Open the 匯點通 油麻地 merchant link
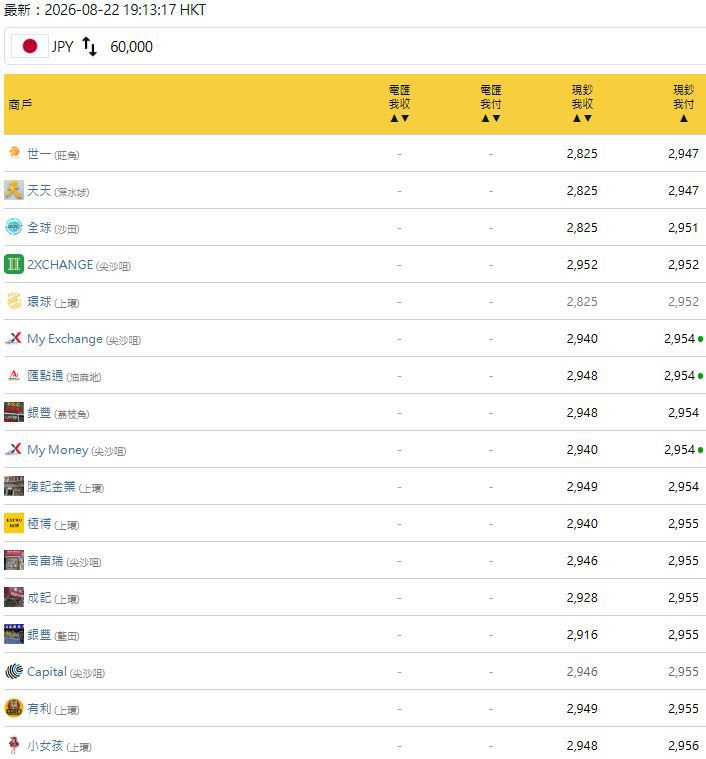The height and width of the screenshot is (759, 706). pyautogui.click(x=64, y=376)
